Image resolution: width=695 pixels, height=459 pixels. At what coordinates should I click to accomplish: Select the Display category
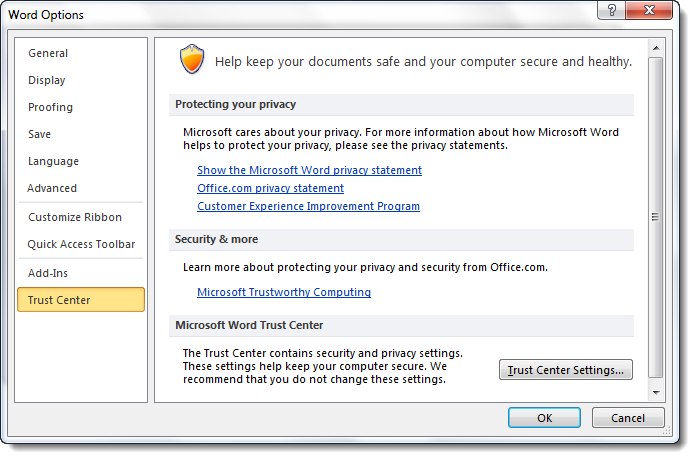point(47,80)
